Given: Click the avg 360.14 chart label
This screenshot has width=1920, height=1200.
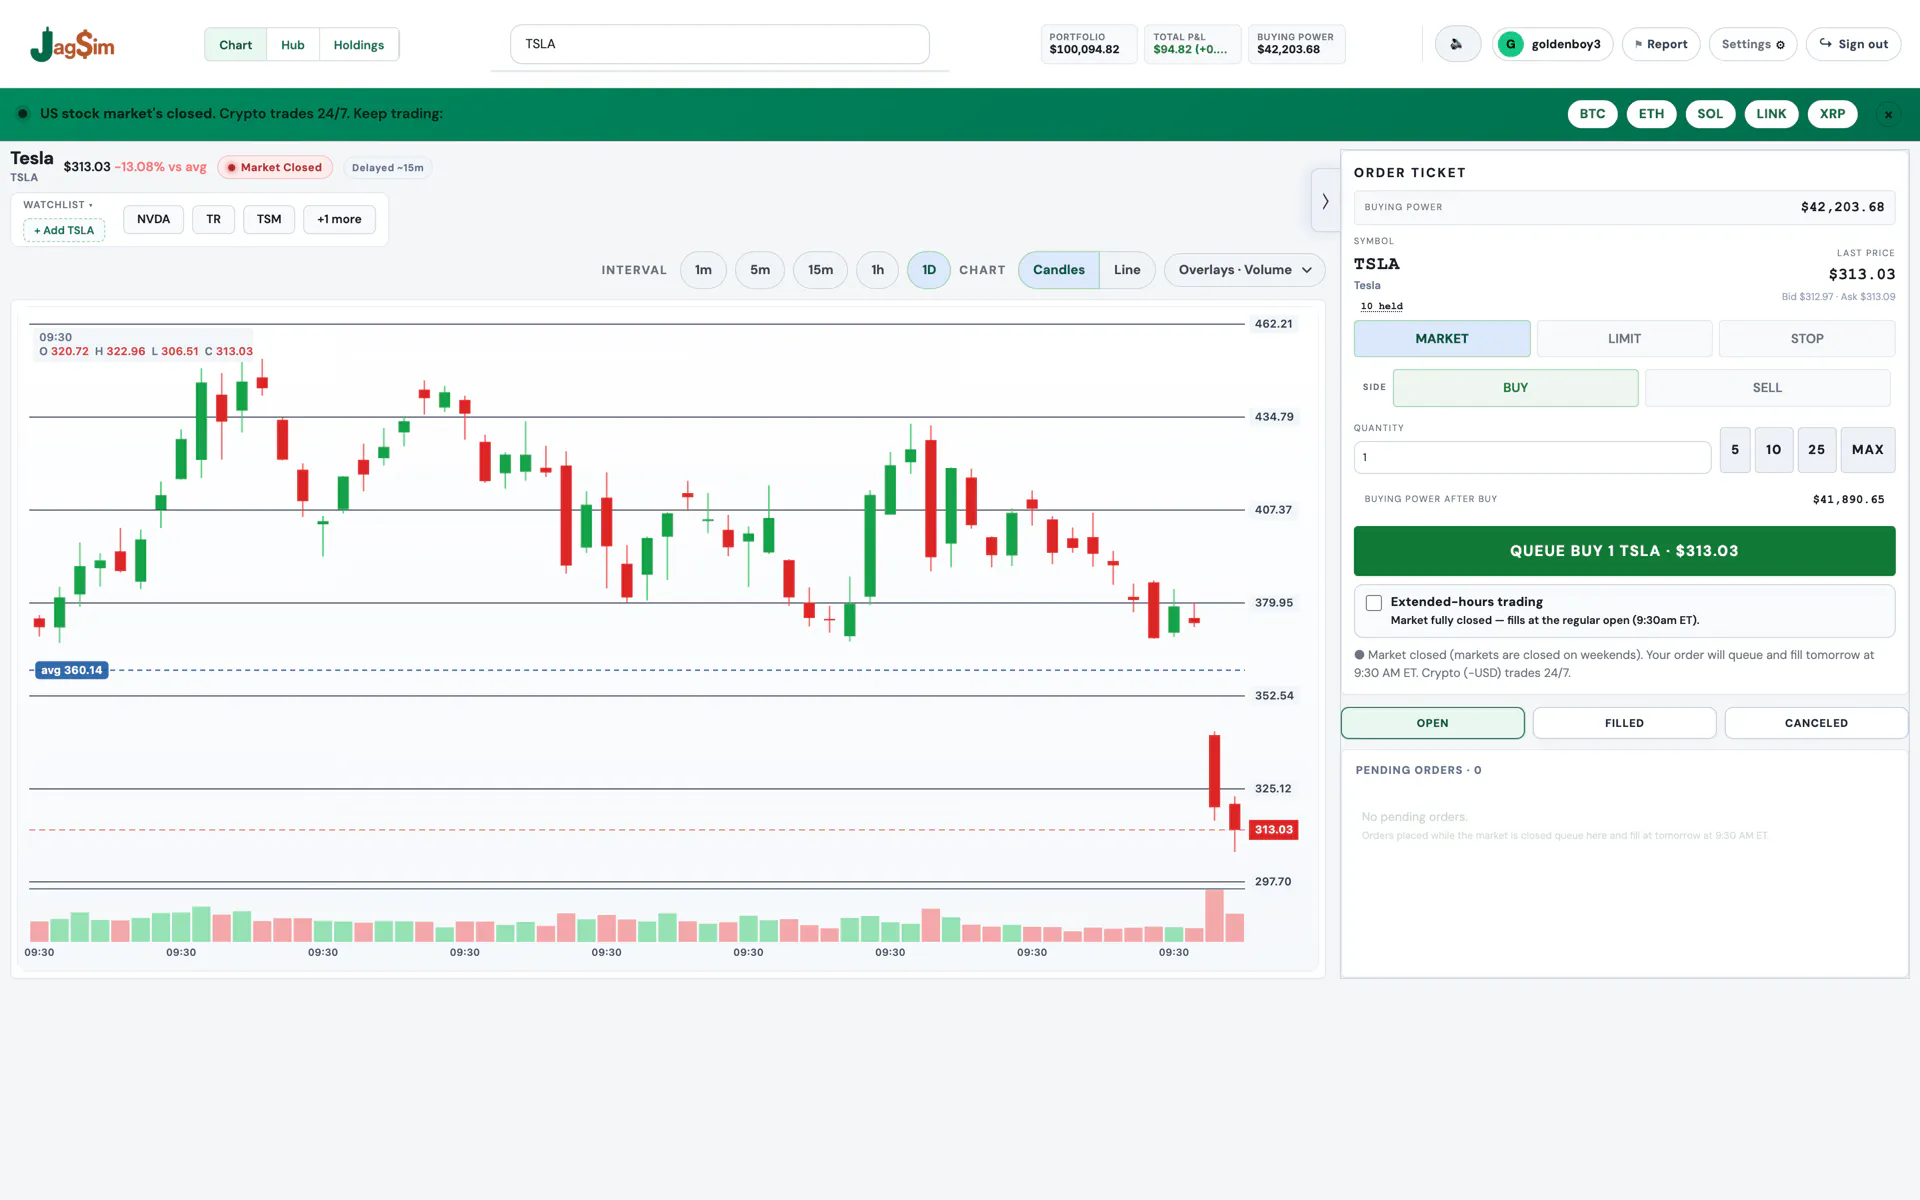Looking at the screenshot, I should click(x=71, y=670).
